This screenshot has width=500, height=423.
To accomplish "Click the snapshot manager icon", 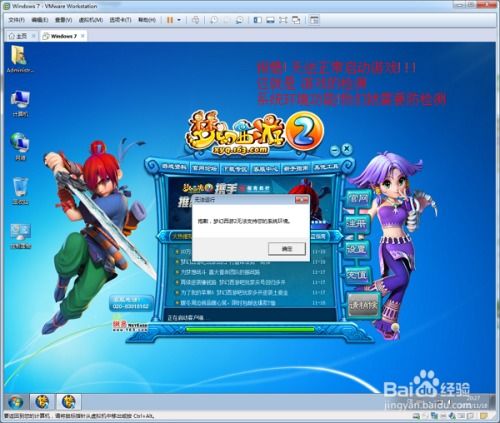I will coord(239,20).
